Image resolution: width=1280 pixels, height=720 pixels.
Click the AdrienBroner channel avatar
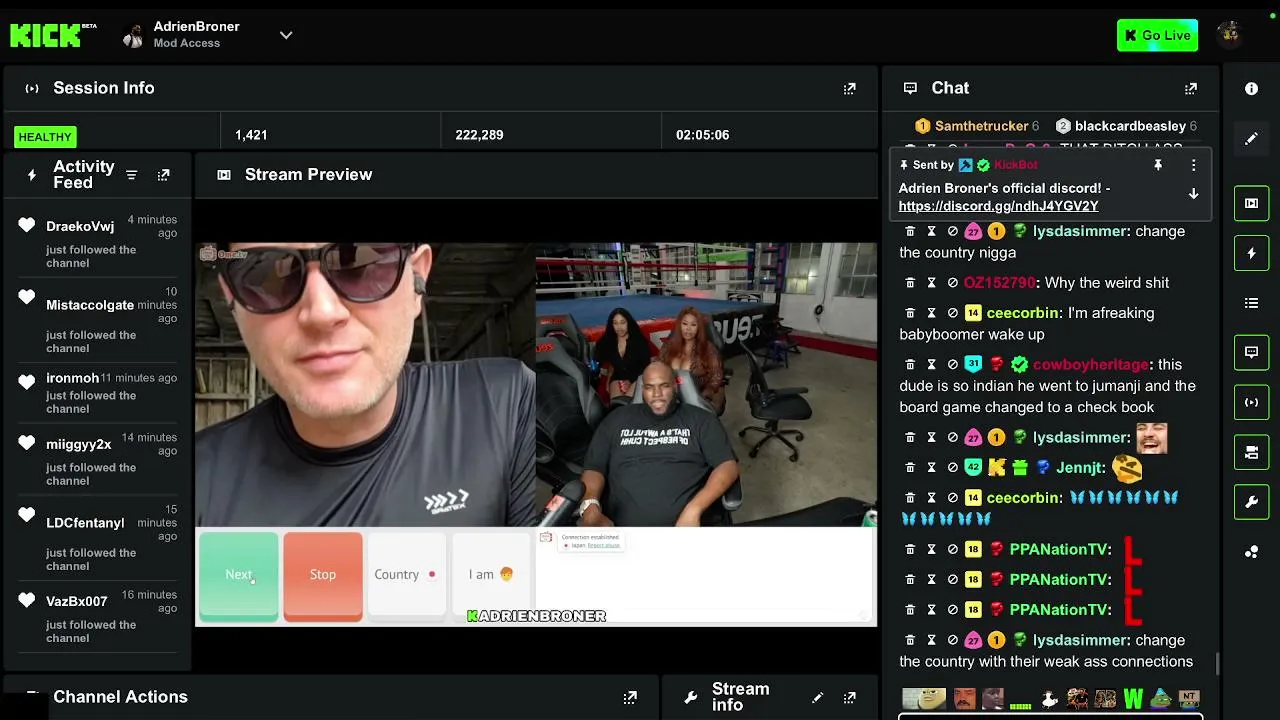[x=132, y=36]
